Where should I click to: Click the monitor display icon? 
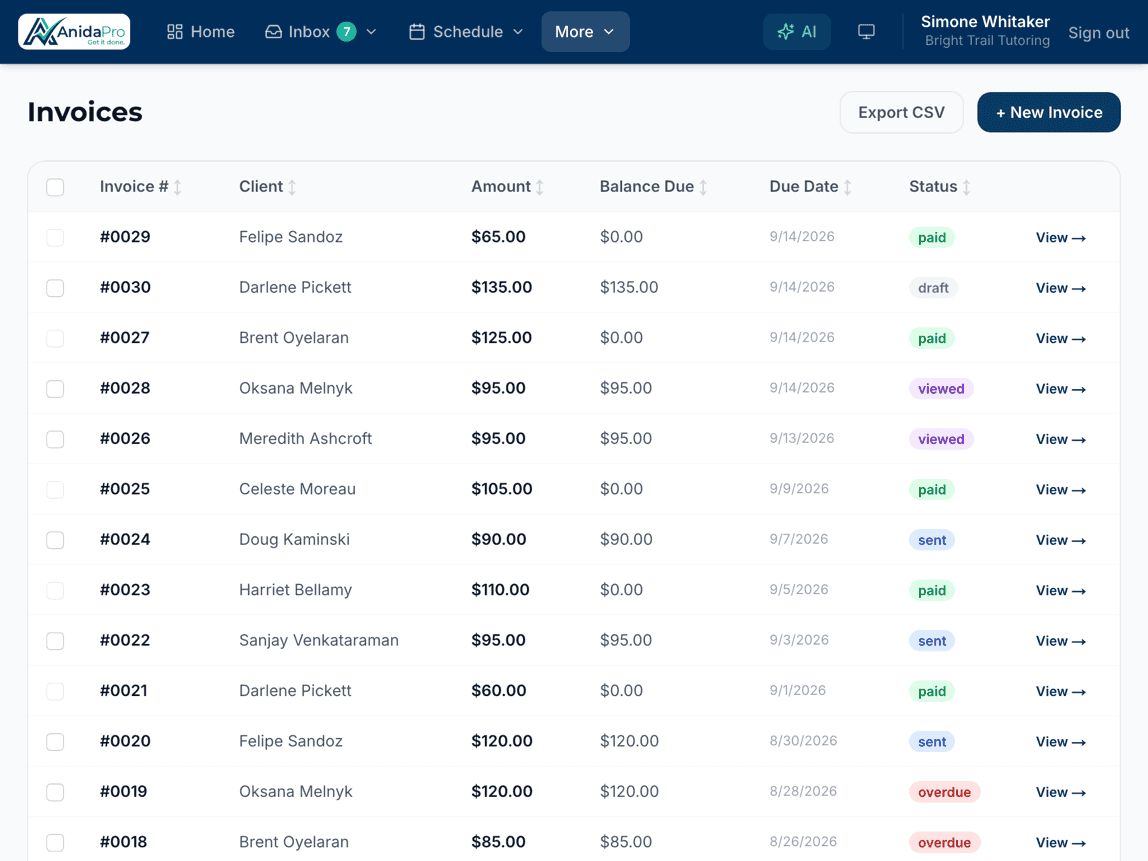[866, 31]
